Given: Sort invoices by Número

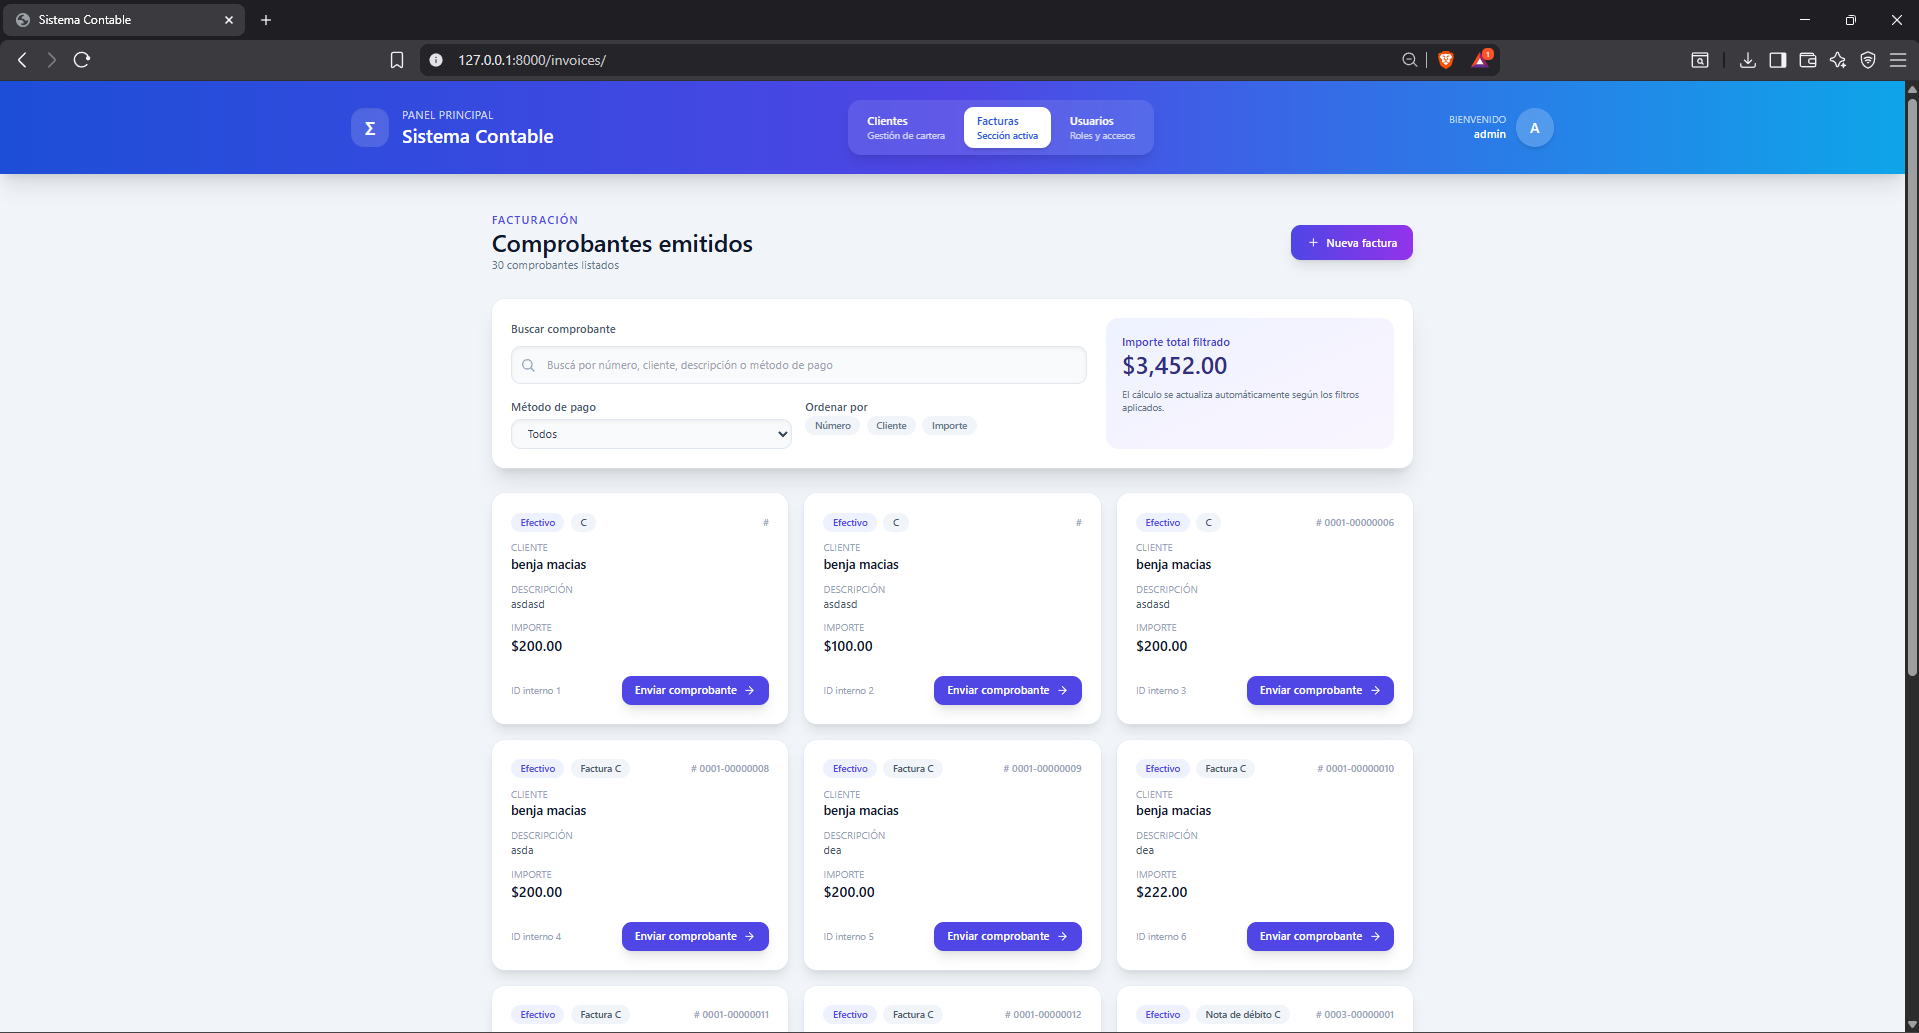Looking at the screenshot, I should click(x=832, y=426).
